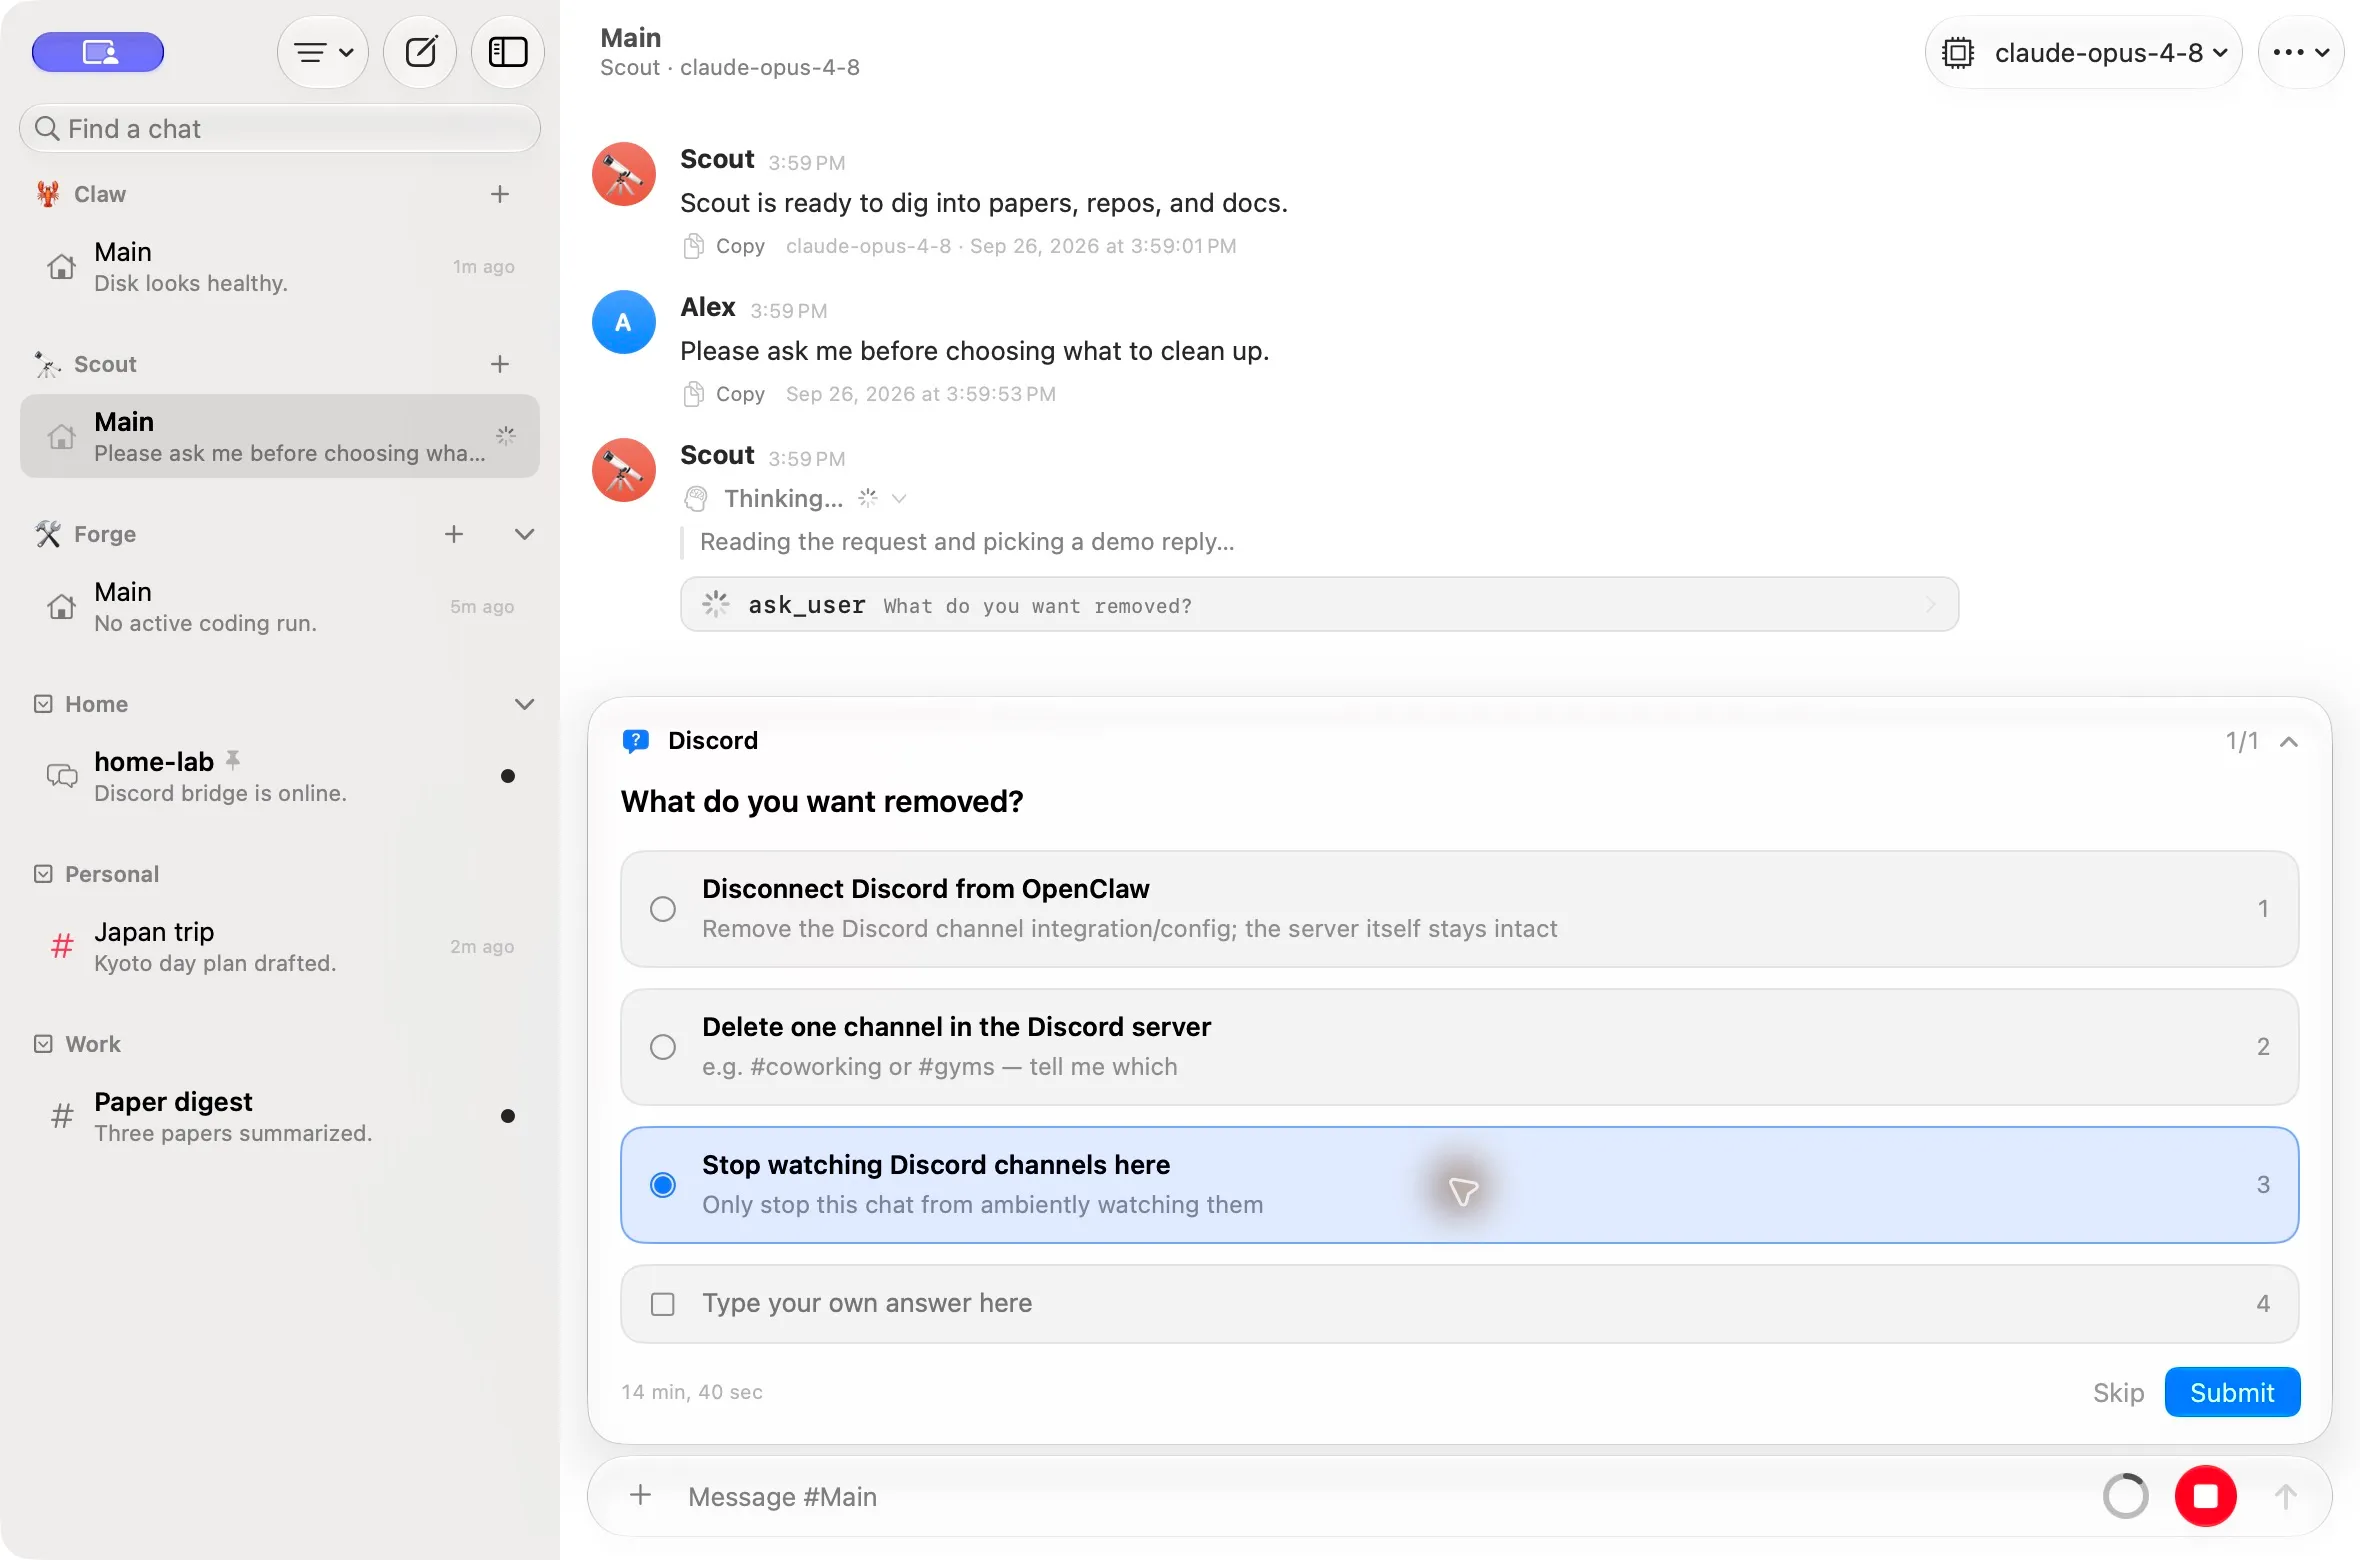
Task: Collapse the Forge section chevron
Action: (524, 534)
